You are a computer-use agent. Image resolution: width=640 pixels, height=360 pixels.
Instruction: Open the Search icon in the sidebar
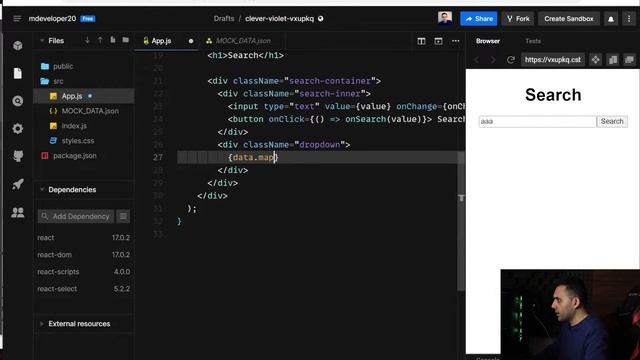pyautogui.click(x=18, y=101)
